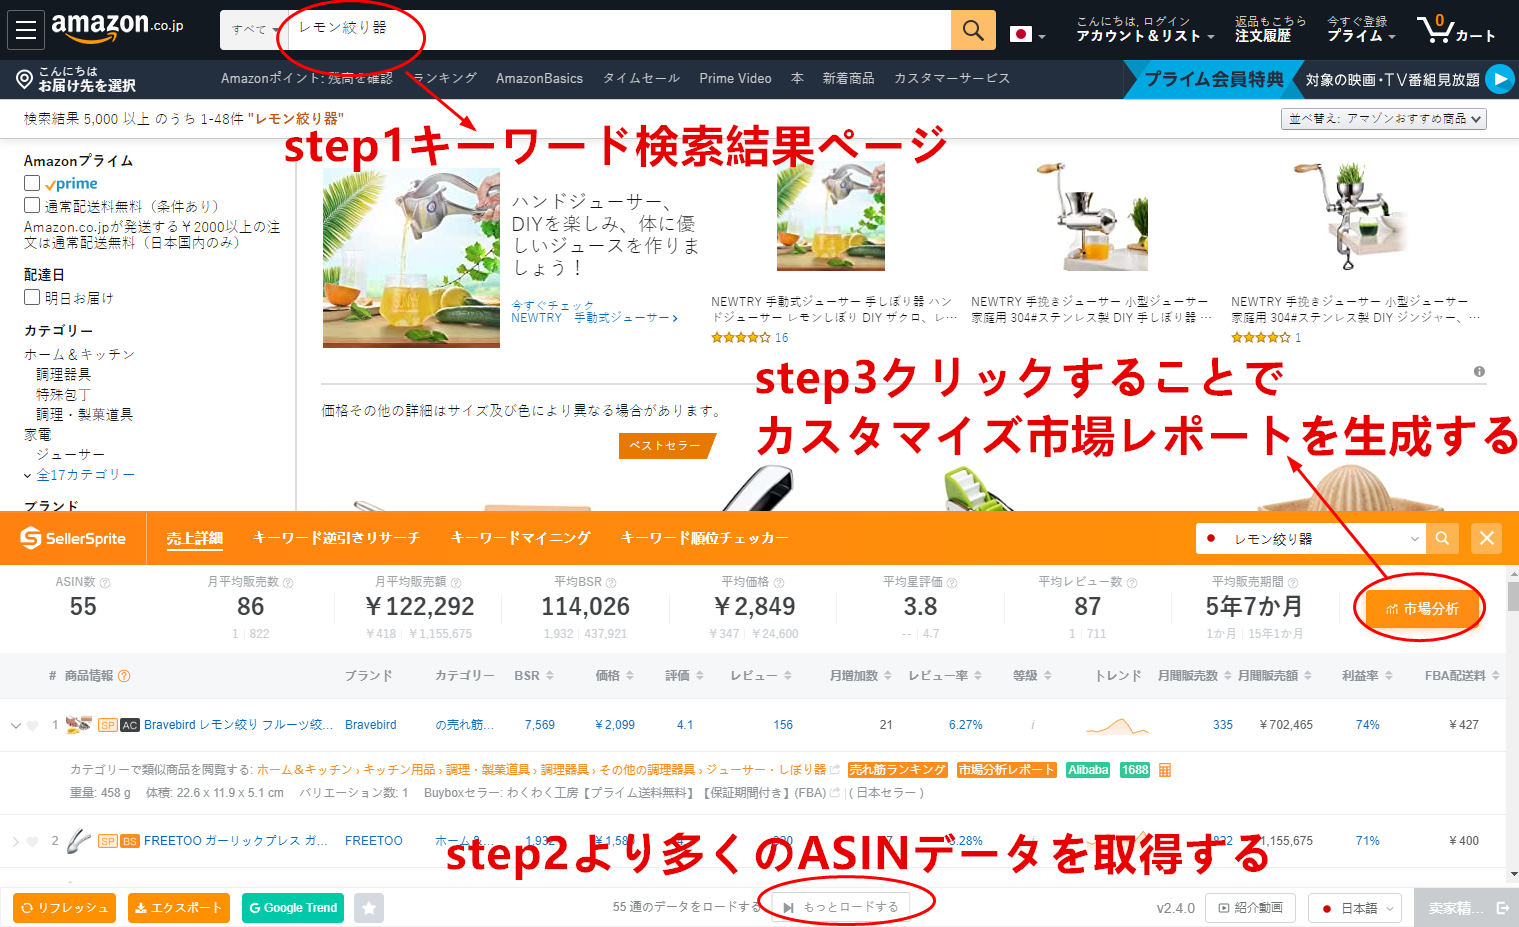
Task: Enable the prime filter checkbox
Action: click(x=32, y=184)
